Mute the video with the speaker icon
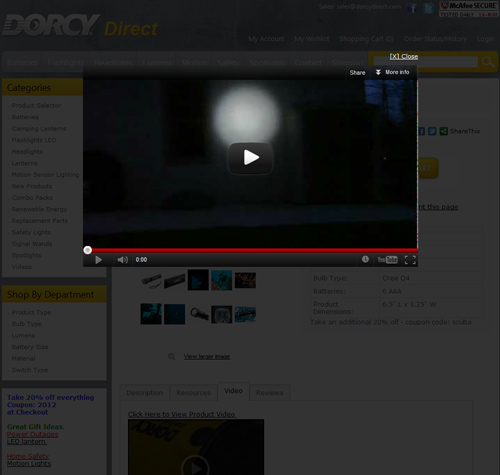The height and width of the screenshot is (475, 500). point(123,260)
